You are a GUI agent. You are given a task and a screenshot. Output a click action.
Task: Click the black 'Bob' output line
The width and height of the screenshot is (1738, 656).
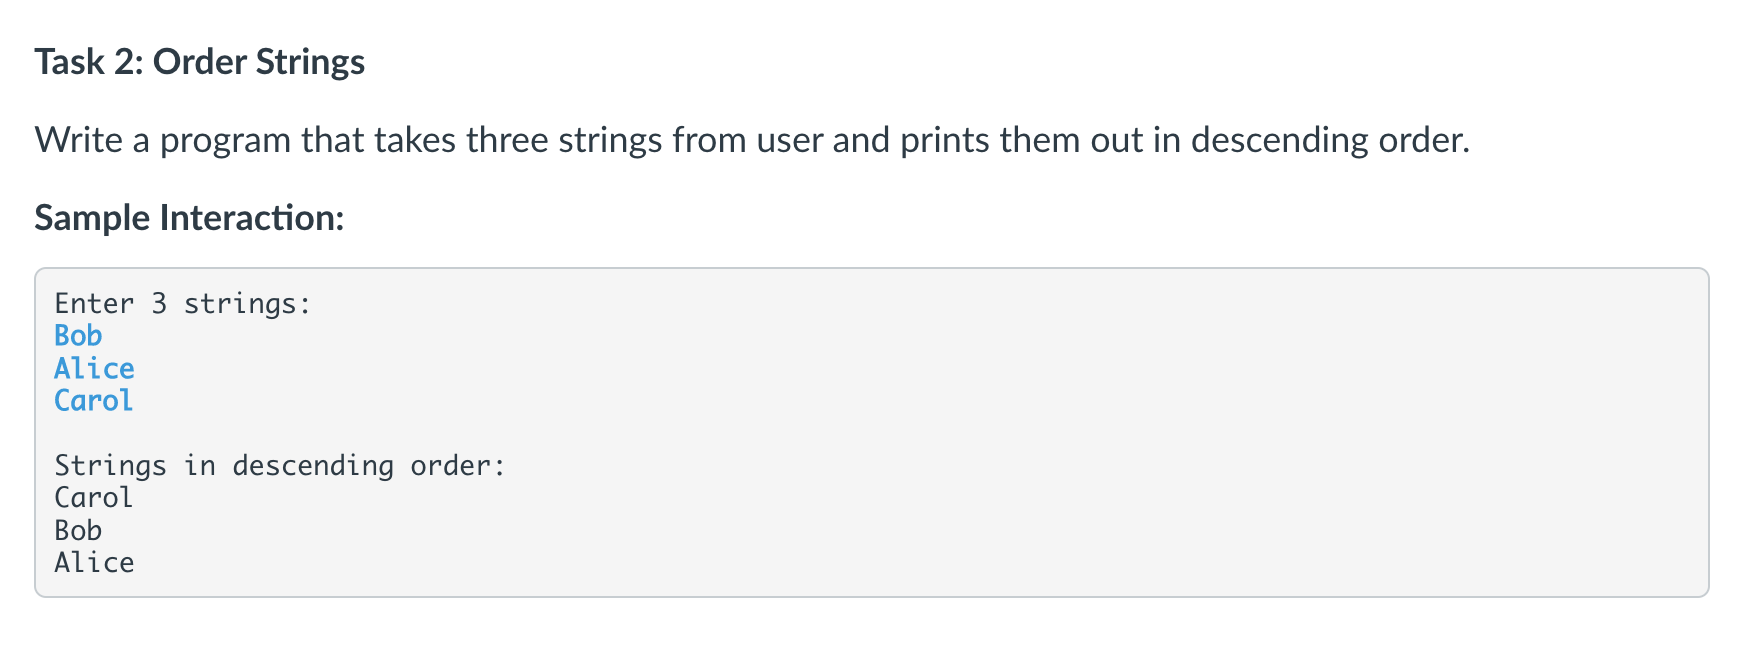pos(78,530)
